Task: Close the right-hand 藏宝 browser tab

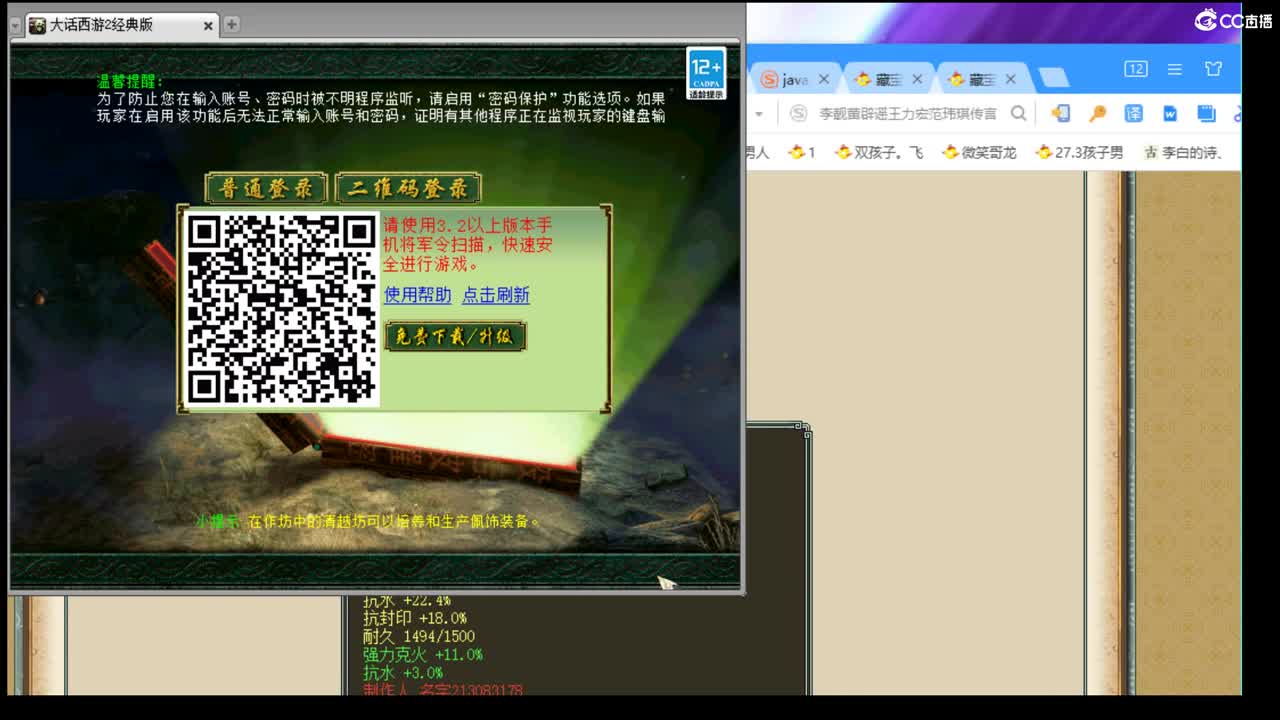Action: coord(1010,79)
